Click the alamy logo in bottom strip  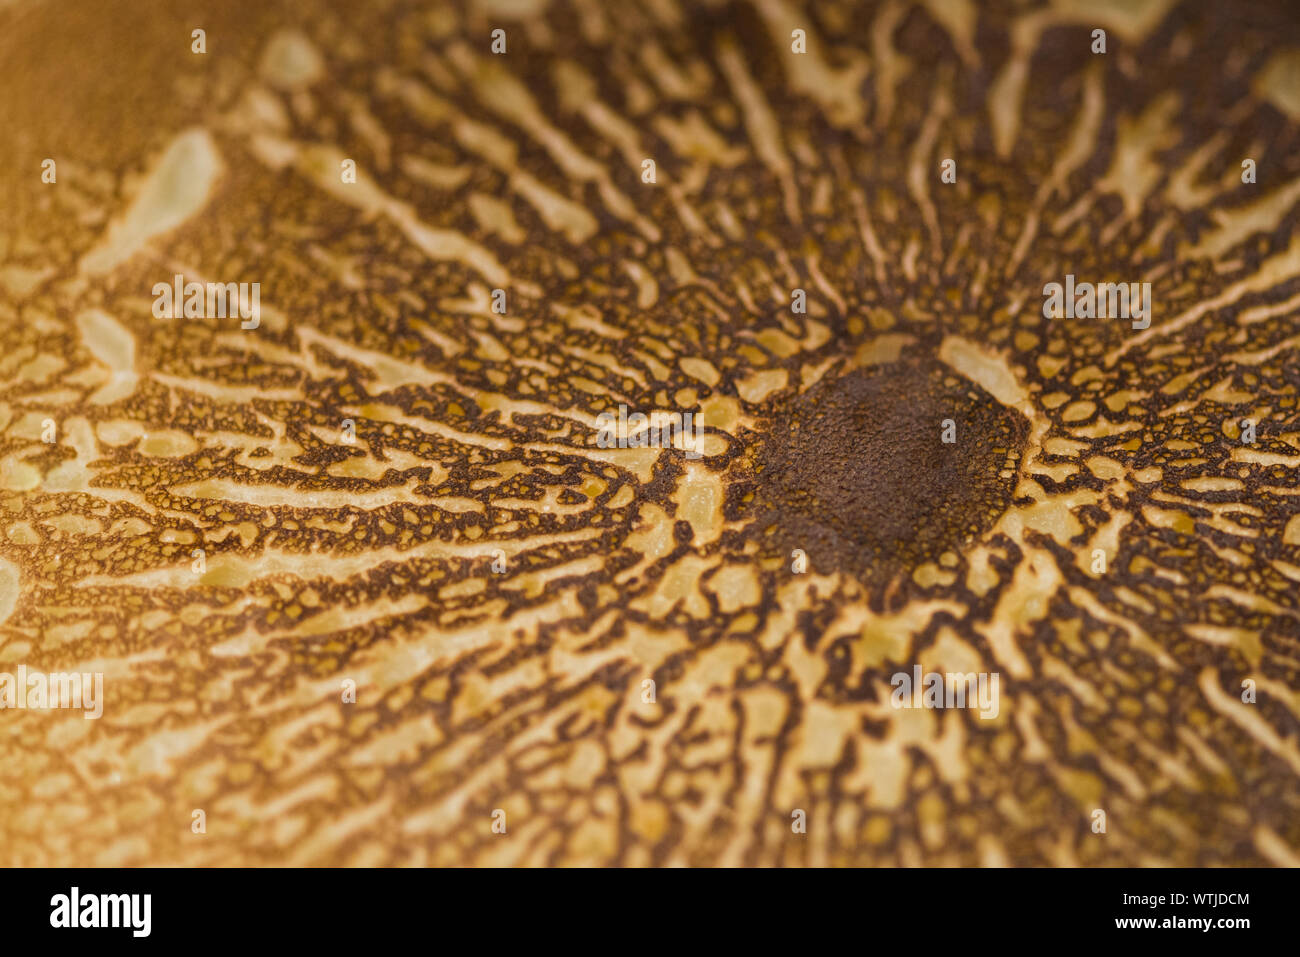100,911
